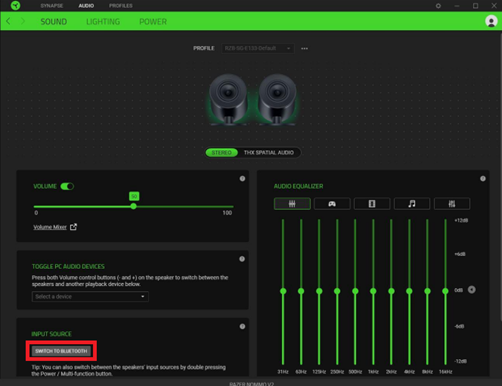502x386 pixels.
Task: Click the volume maximum label 100
Action: pyautogui.click(x=227, y=213)
